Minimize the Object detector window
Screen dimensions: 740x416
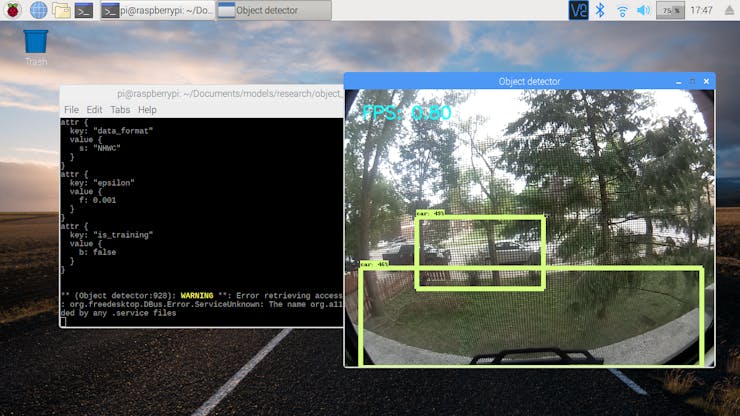679,82
